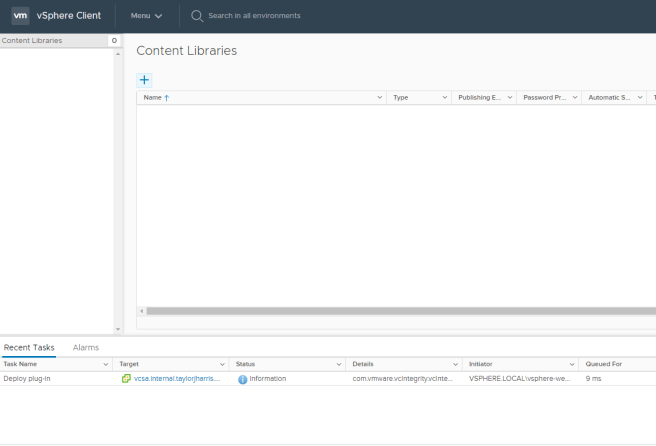Open the Name column filter dropdown

coord(379,98)
